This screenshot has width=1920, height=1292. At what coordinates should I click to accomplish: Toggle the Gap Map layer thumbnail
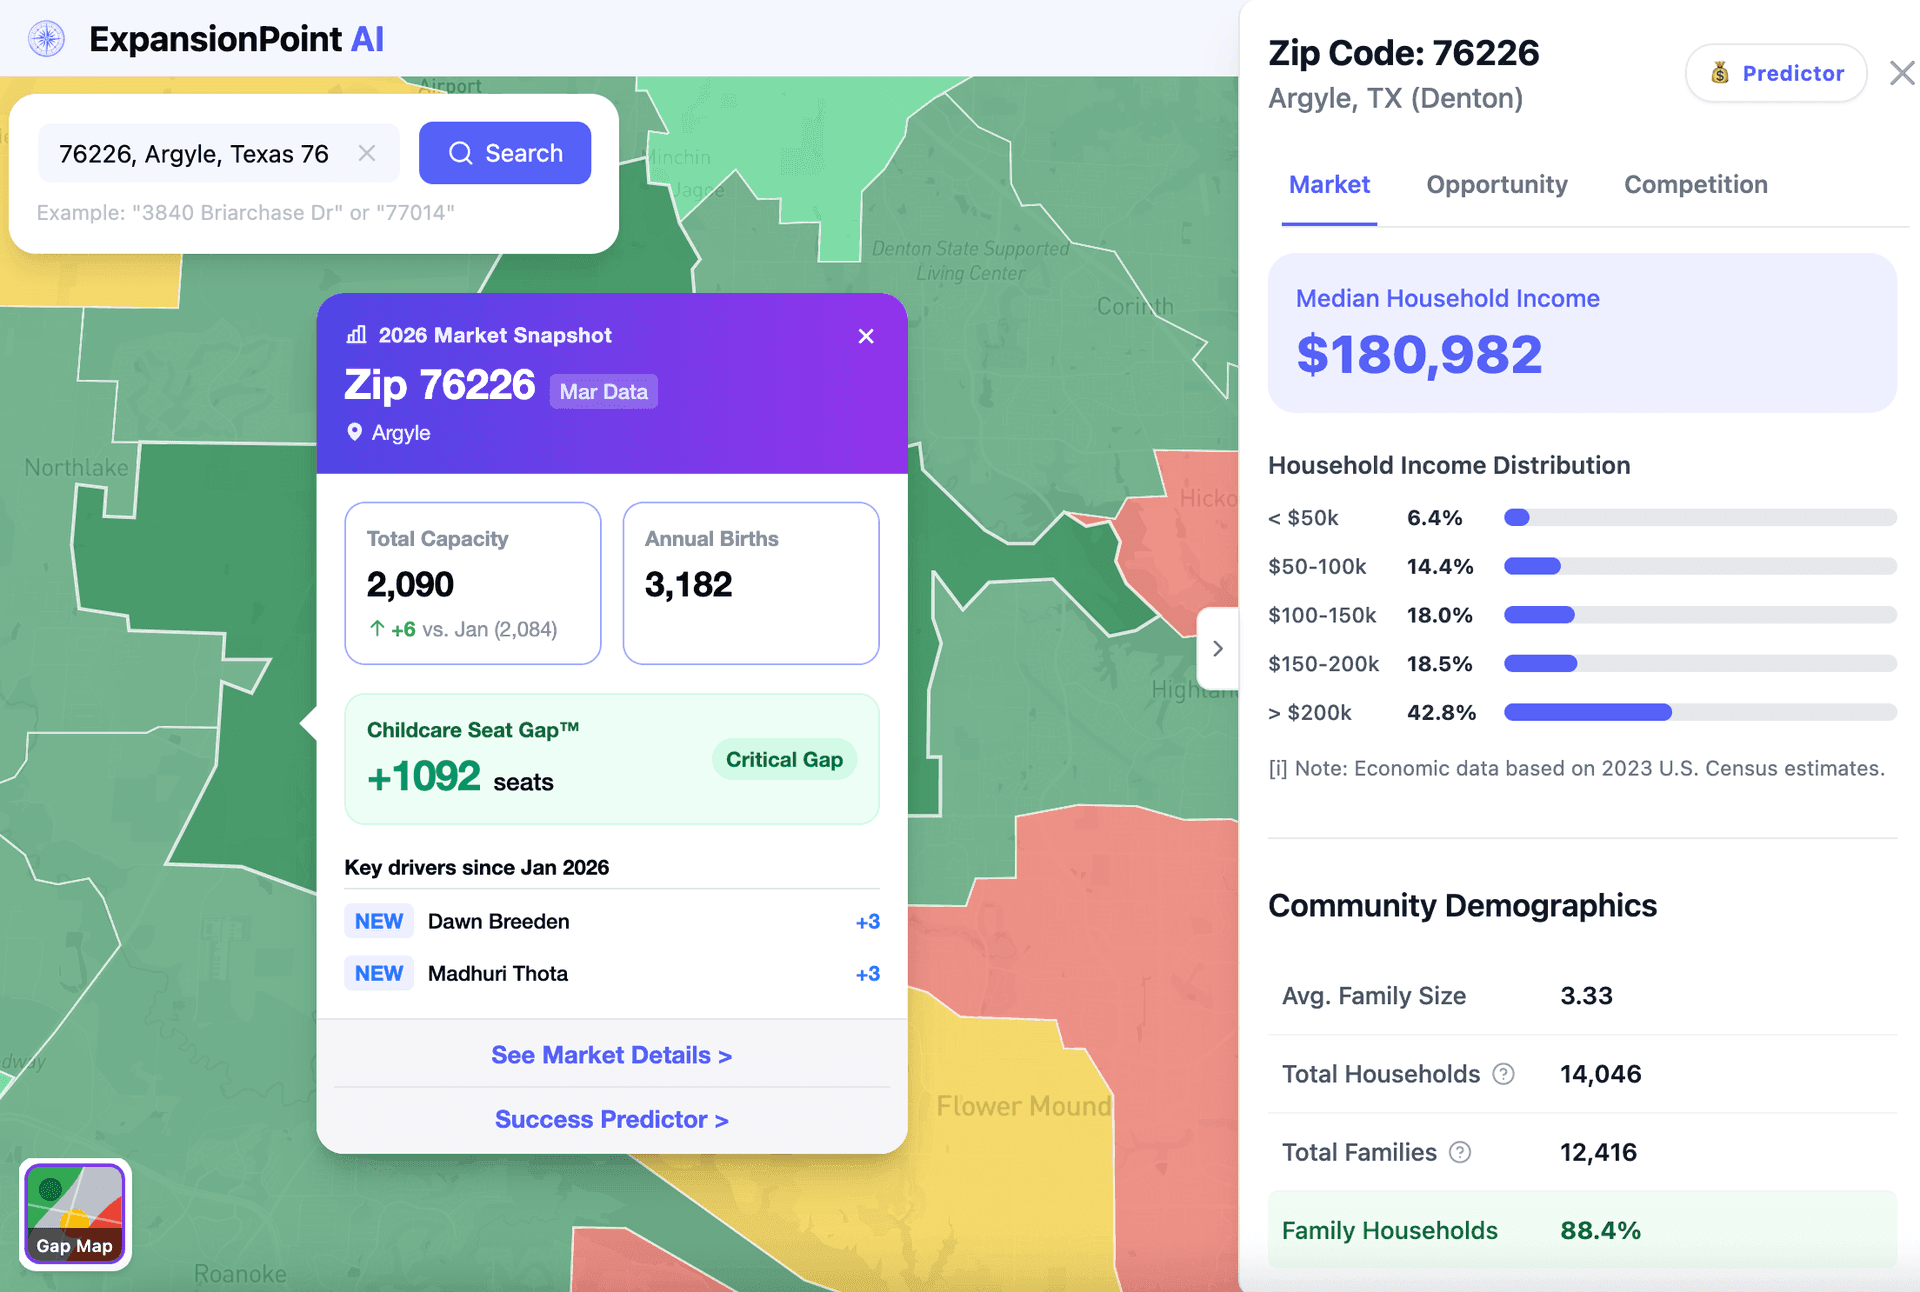point(75,1214)
